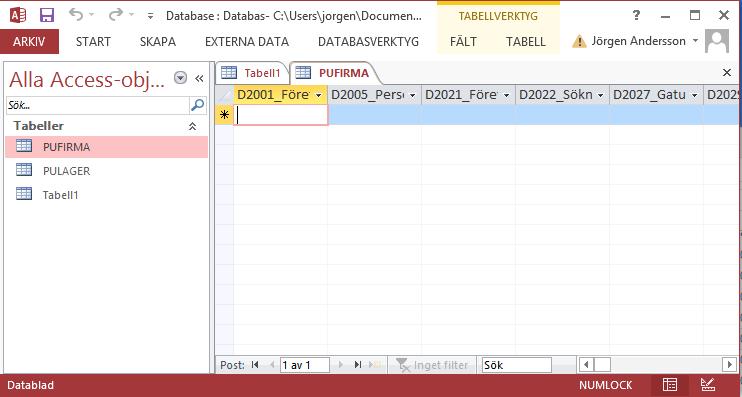Image resolution: width=742 pixels, height=397 pixels.
Task: Switch to Design view via status bar icon
Action: coord(708,385)
